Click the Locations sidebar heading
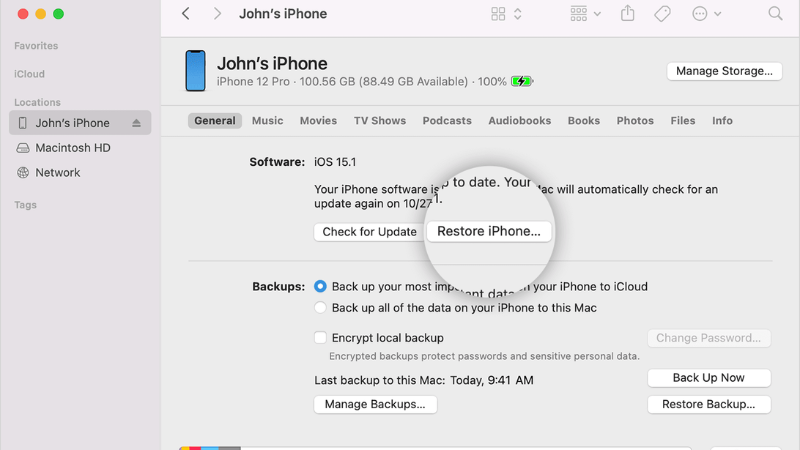Screen dimensions: 800x450 click(37, 103)
